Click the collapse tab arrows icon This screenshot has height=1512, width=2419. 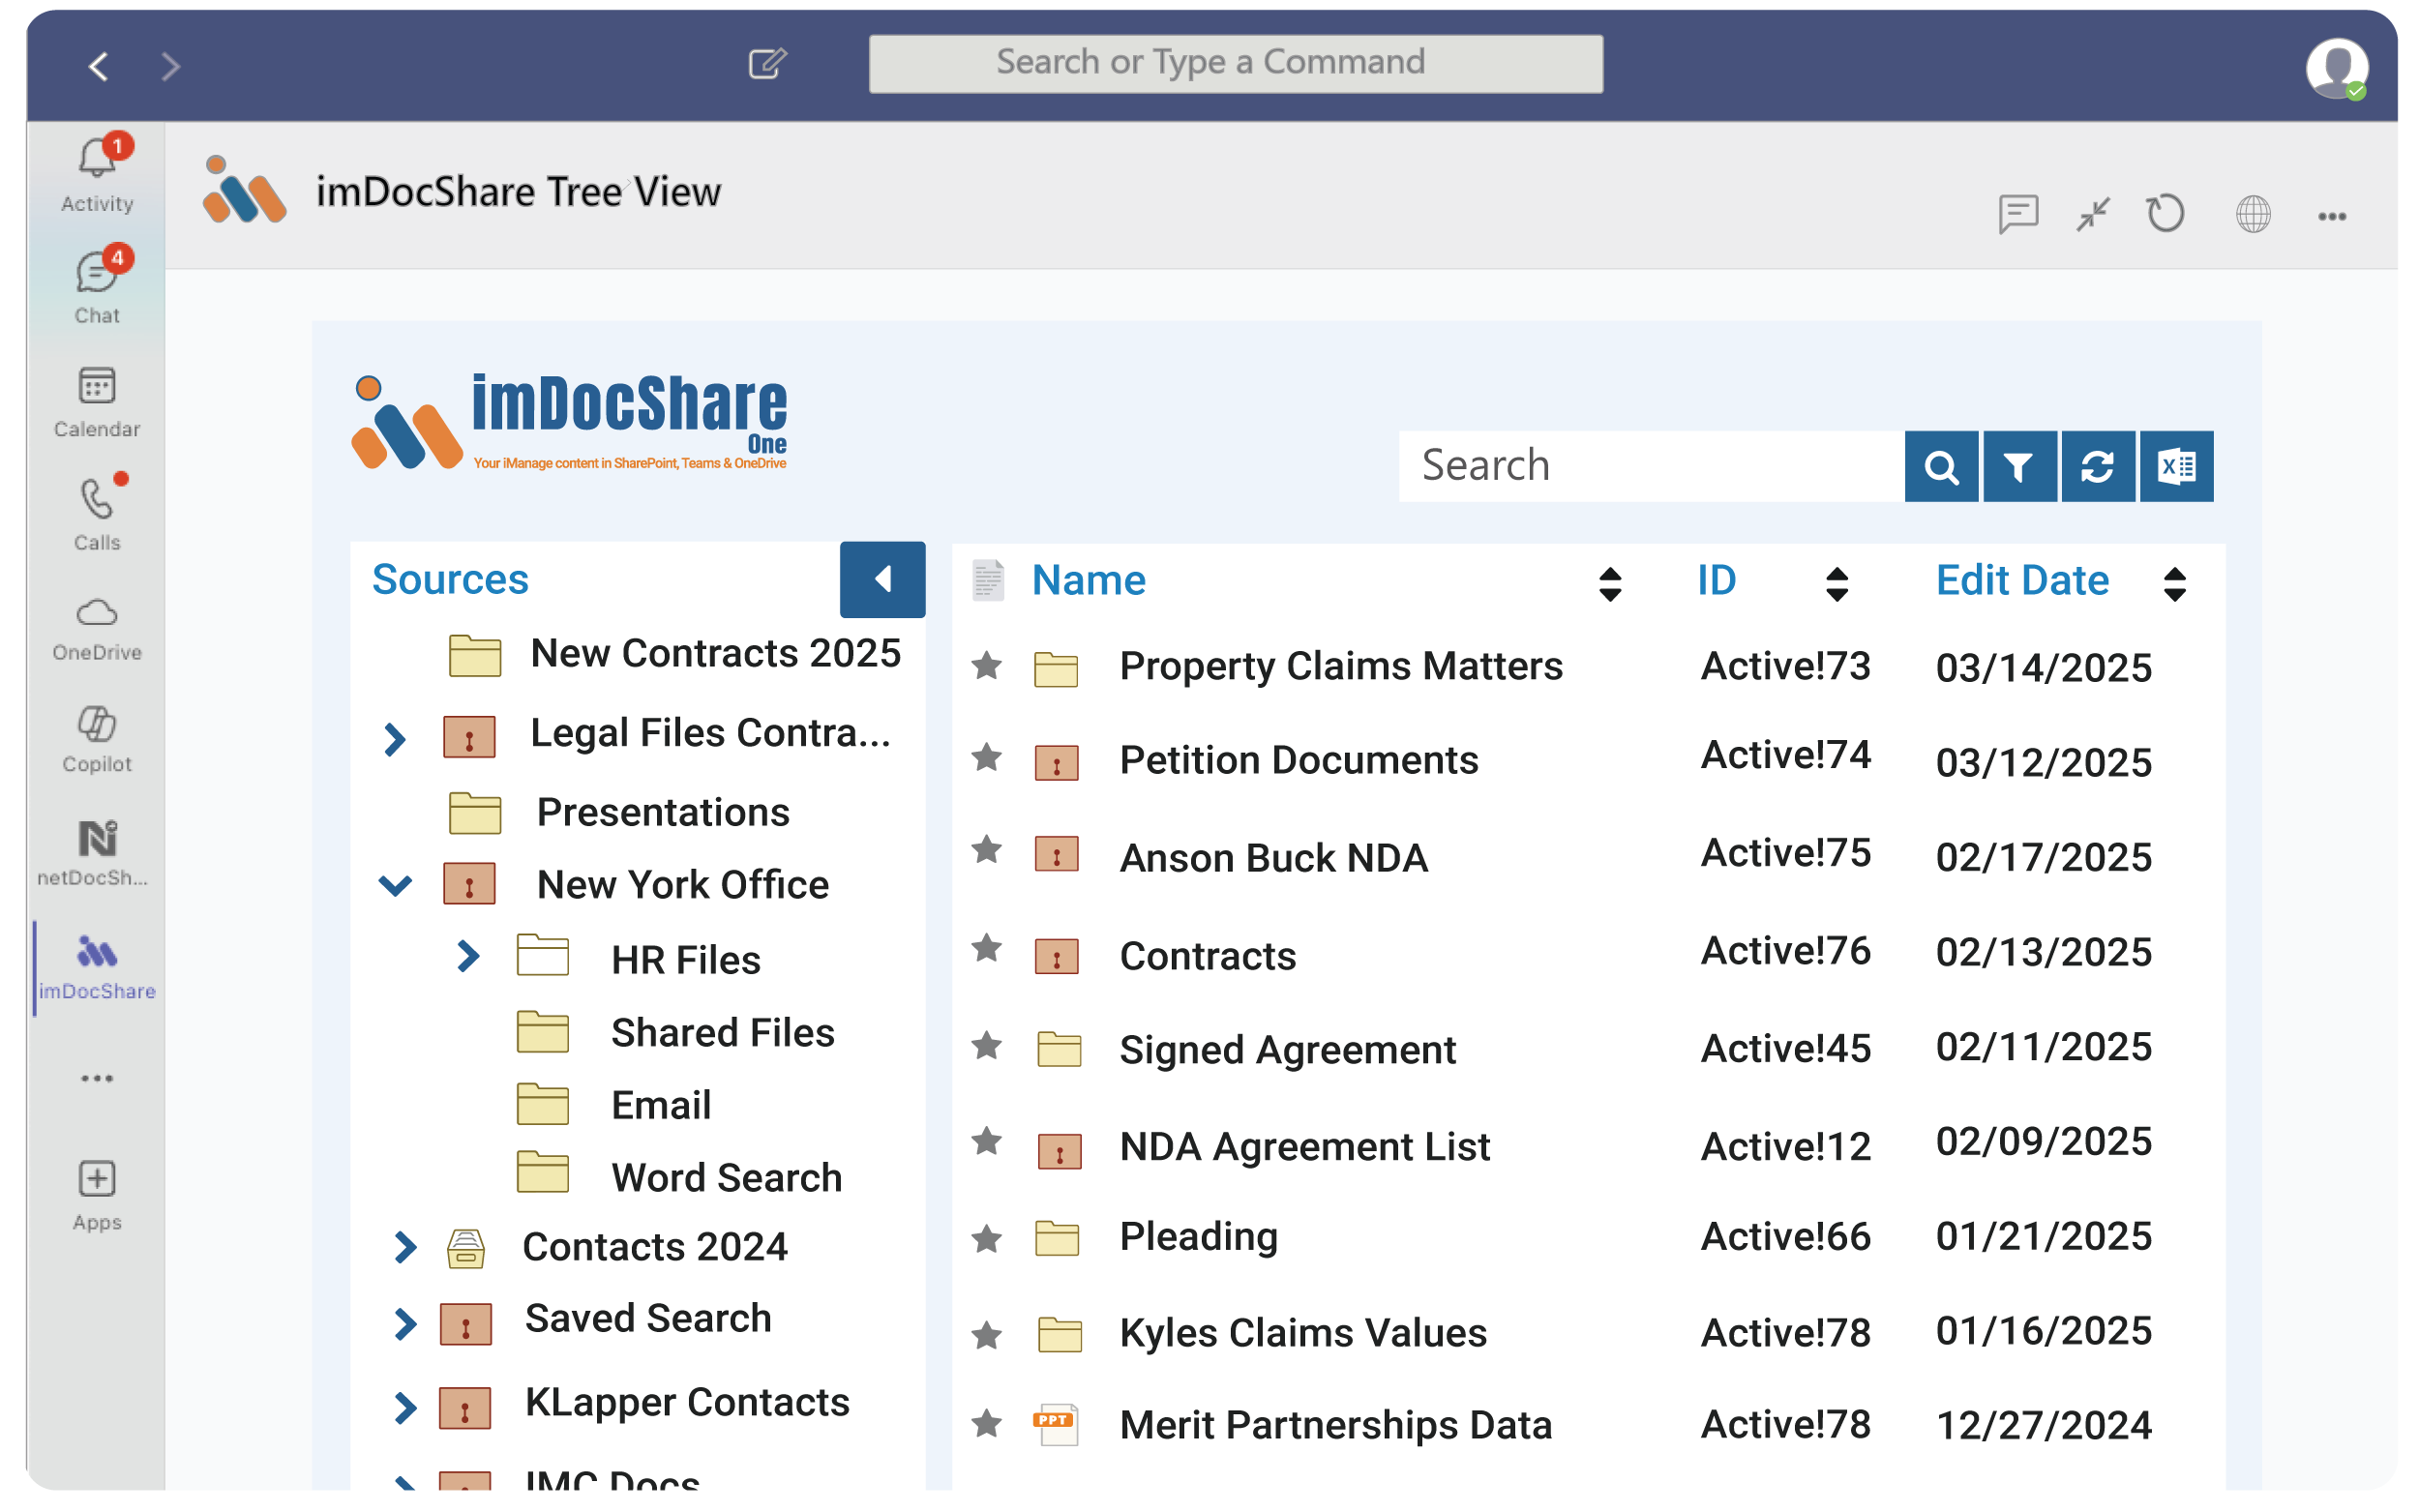pos(2092,214)
